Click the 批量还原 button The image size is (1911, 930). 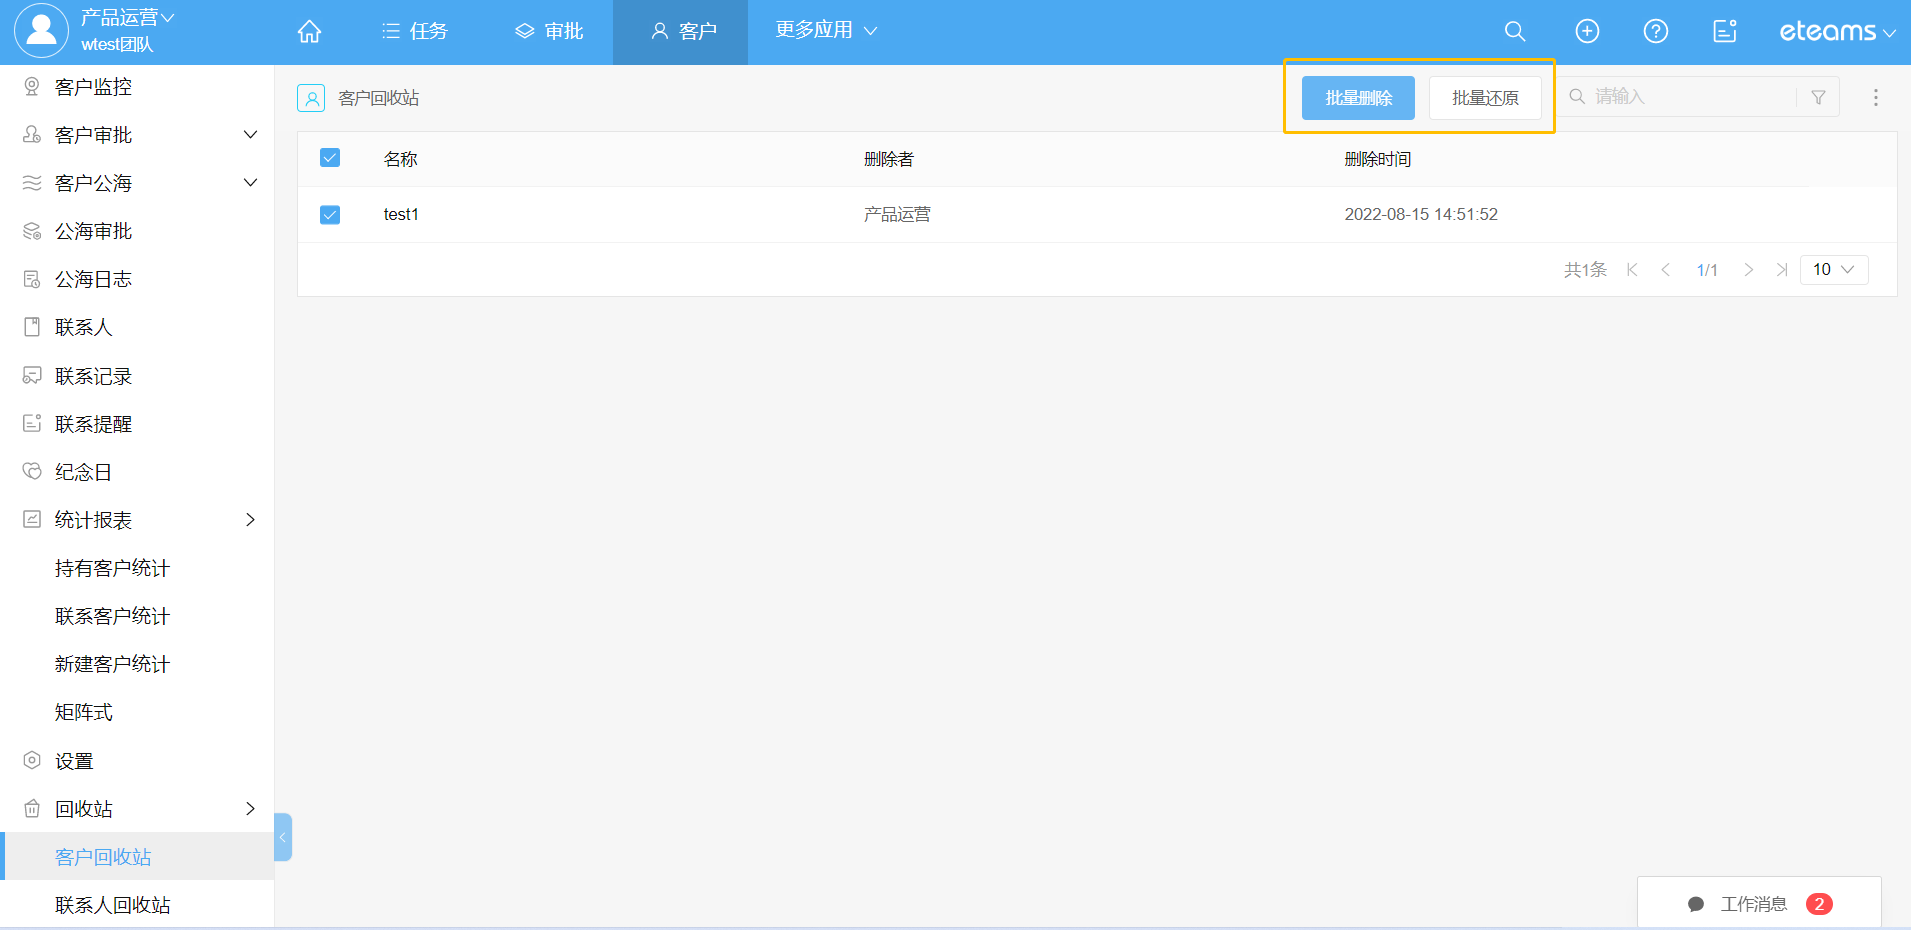click(1484, 98)
